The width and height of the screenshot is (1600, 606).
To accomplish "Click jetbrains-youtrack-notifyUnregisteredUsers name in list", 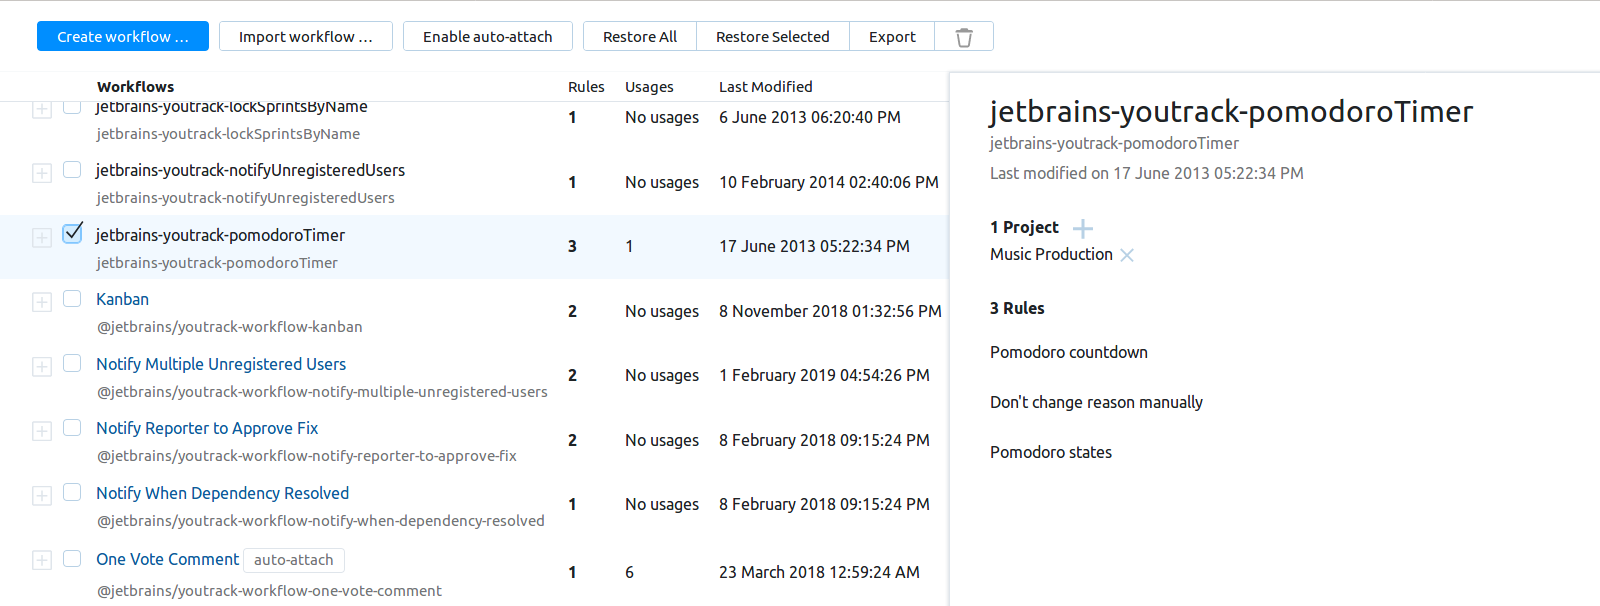I will [x=250, y=170].
